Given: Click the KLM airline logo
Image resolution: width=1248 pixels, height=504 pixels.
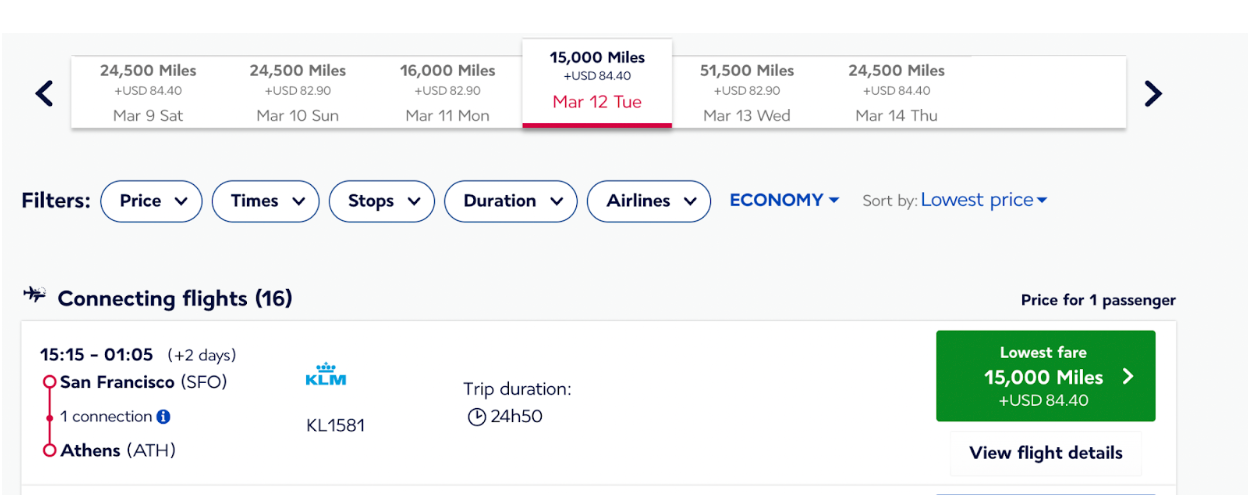Looking at the screenshot, I should tap(326, 376).
